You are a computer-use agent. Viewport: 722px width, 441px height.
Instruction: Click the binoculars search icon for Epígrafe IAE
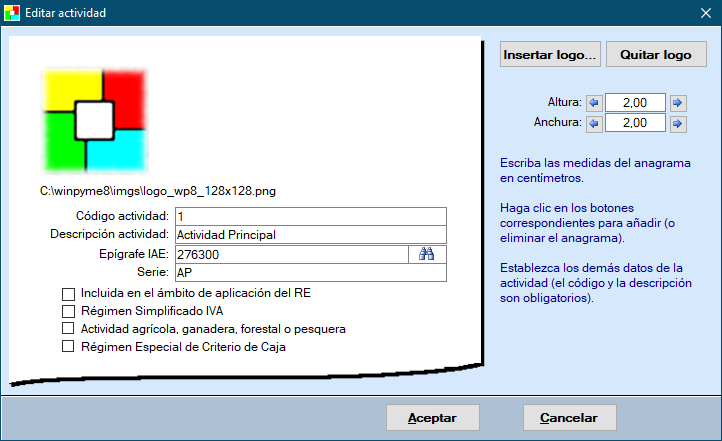coord(427,254)
